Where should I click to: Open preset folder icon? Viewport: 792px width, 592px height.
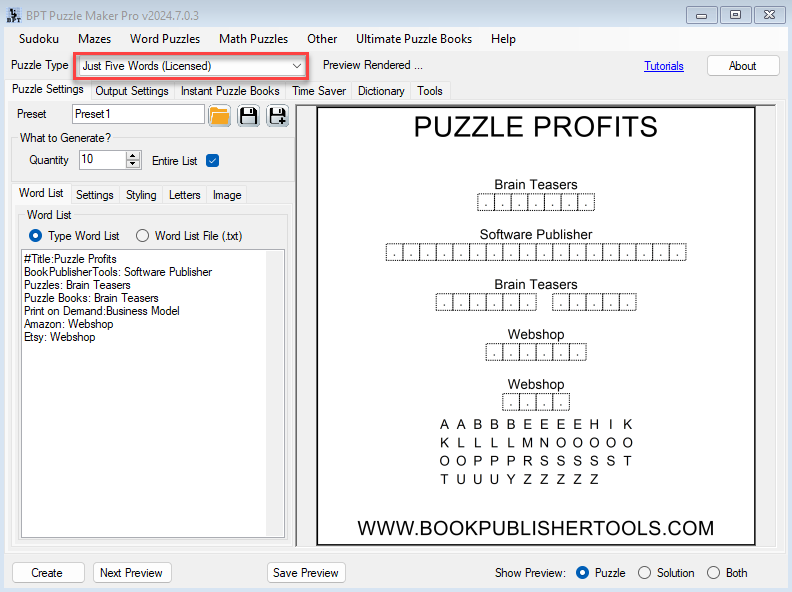pos(220,115)
